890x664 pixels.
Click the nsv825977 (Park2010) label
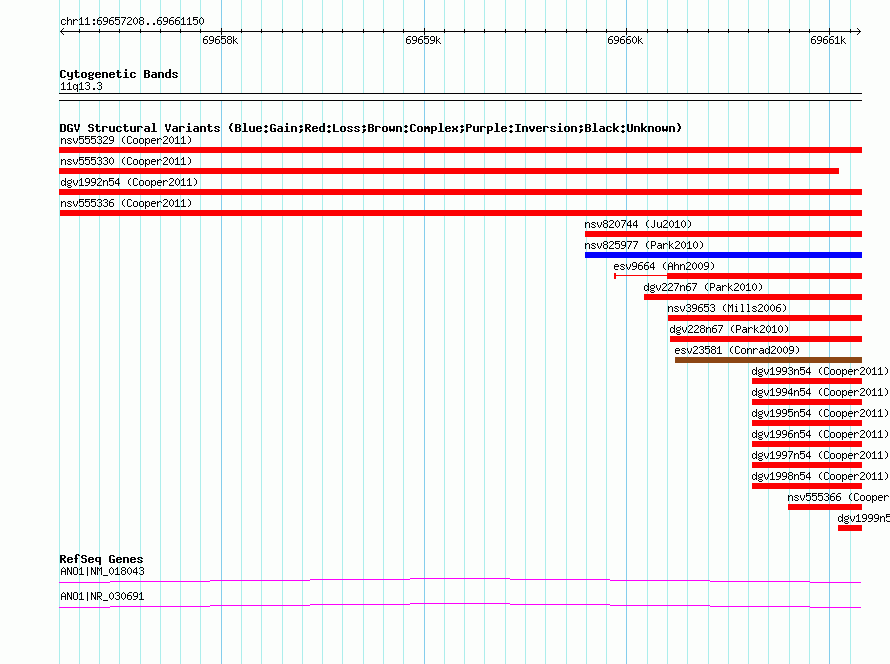point(644,245)
